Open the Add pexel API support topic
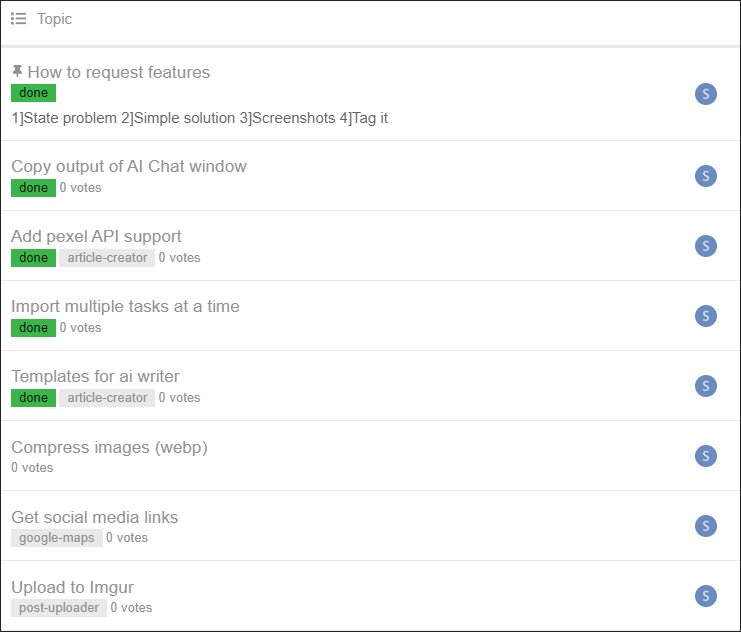741x632 pixels. (x=96, y=236)
